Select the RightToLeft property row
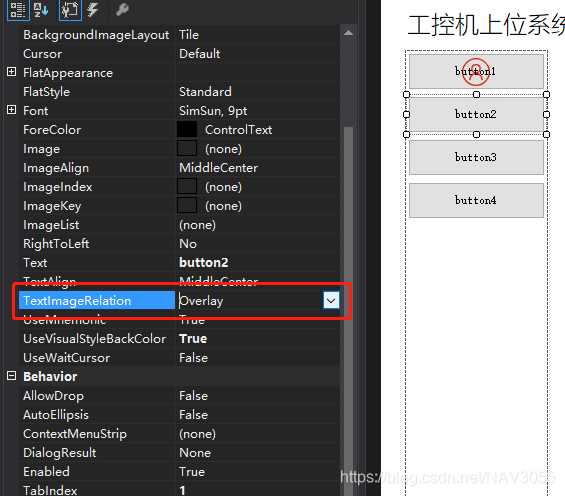Image resolution: width=565 pixels, height=496 pixels. [x=179, y=244]
